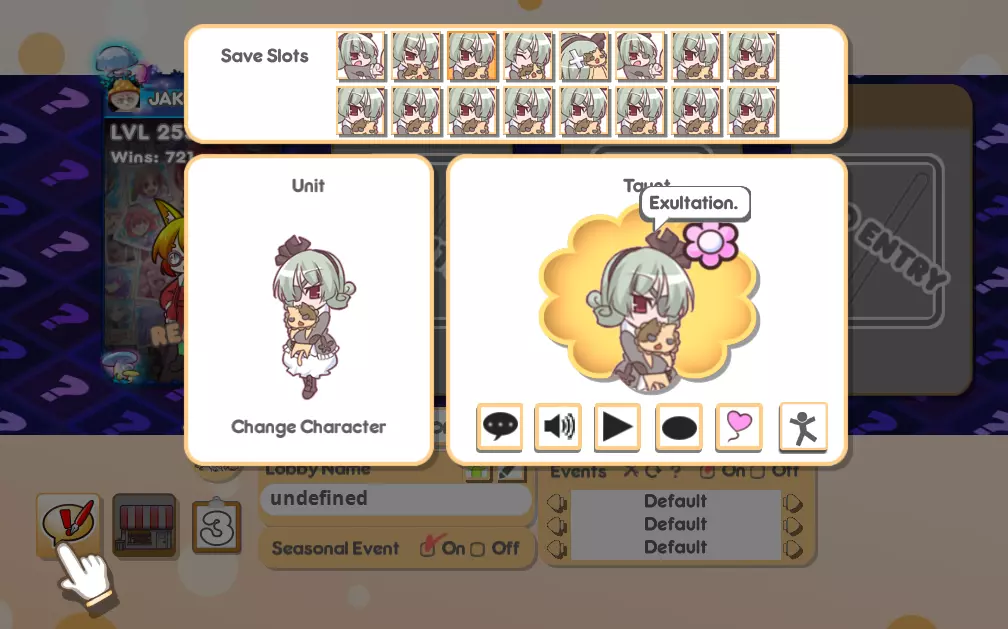This screenshot has height=629, width=1008.
Task: Turn Events option On
Action: [x=707, y=471]
